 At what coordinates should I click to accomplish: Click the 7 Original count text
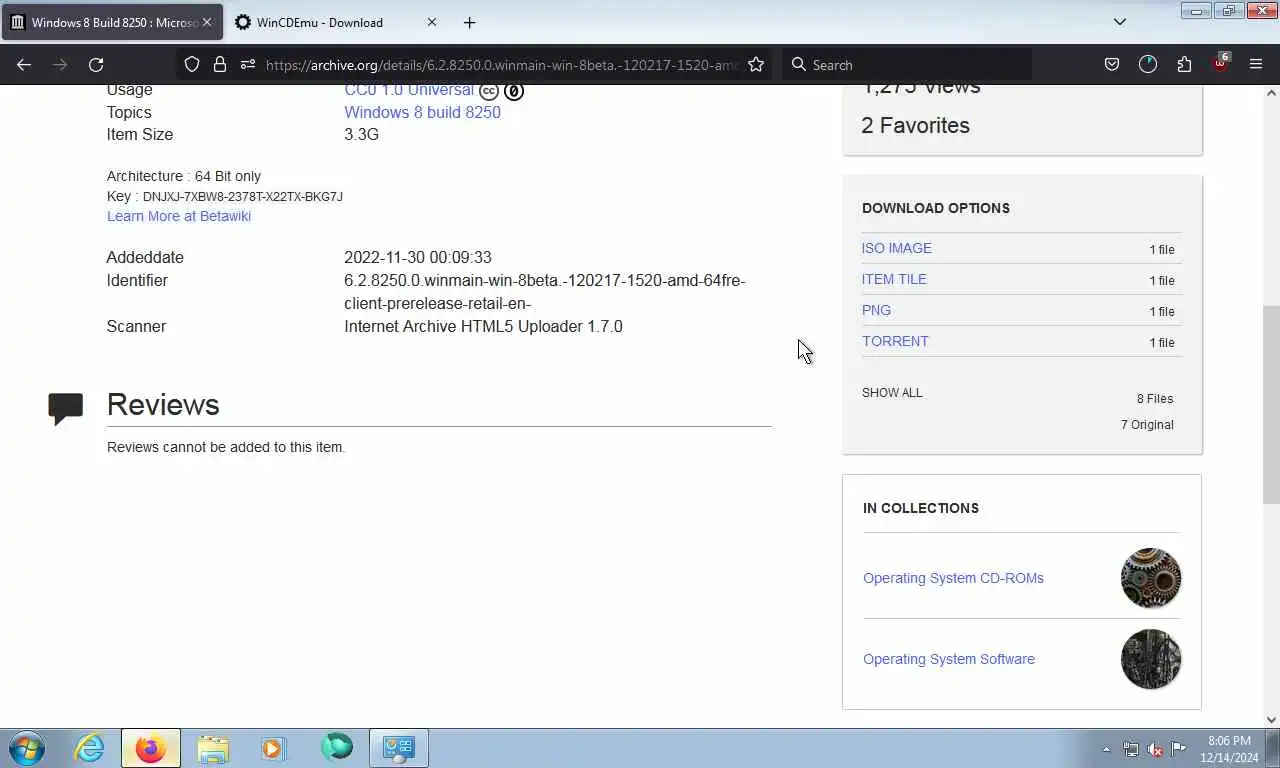(1147, 425)
